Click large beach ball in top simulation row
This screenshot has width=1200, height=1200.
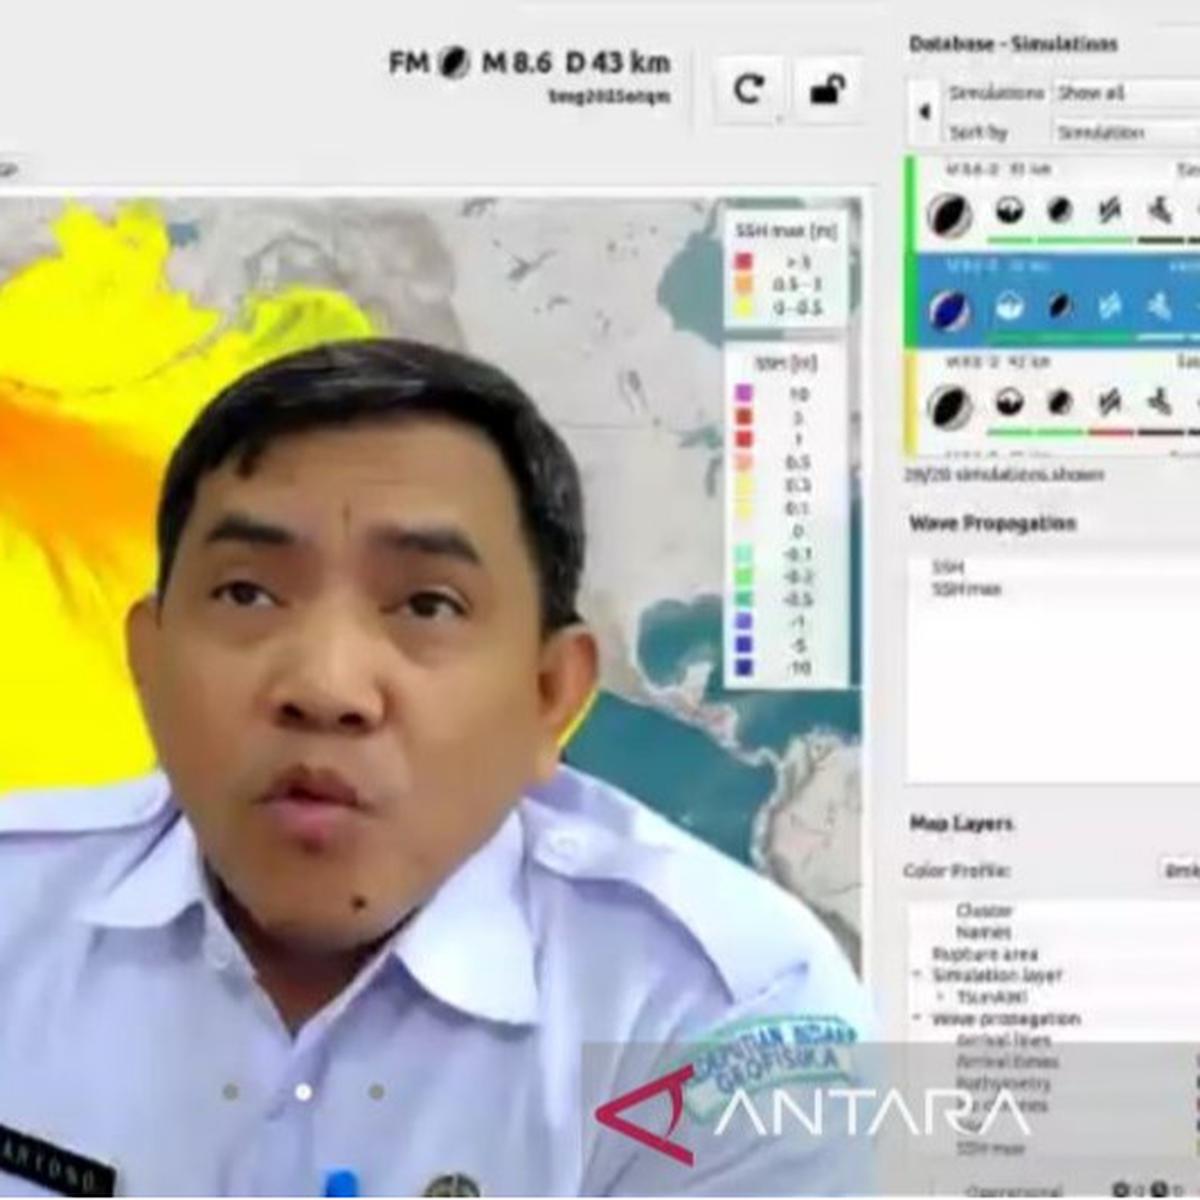(x=949, y=215)
